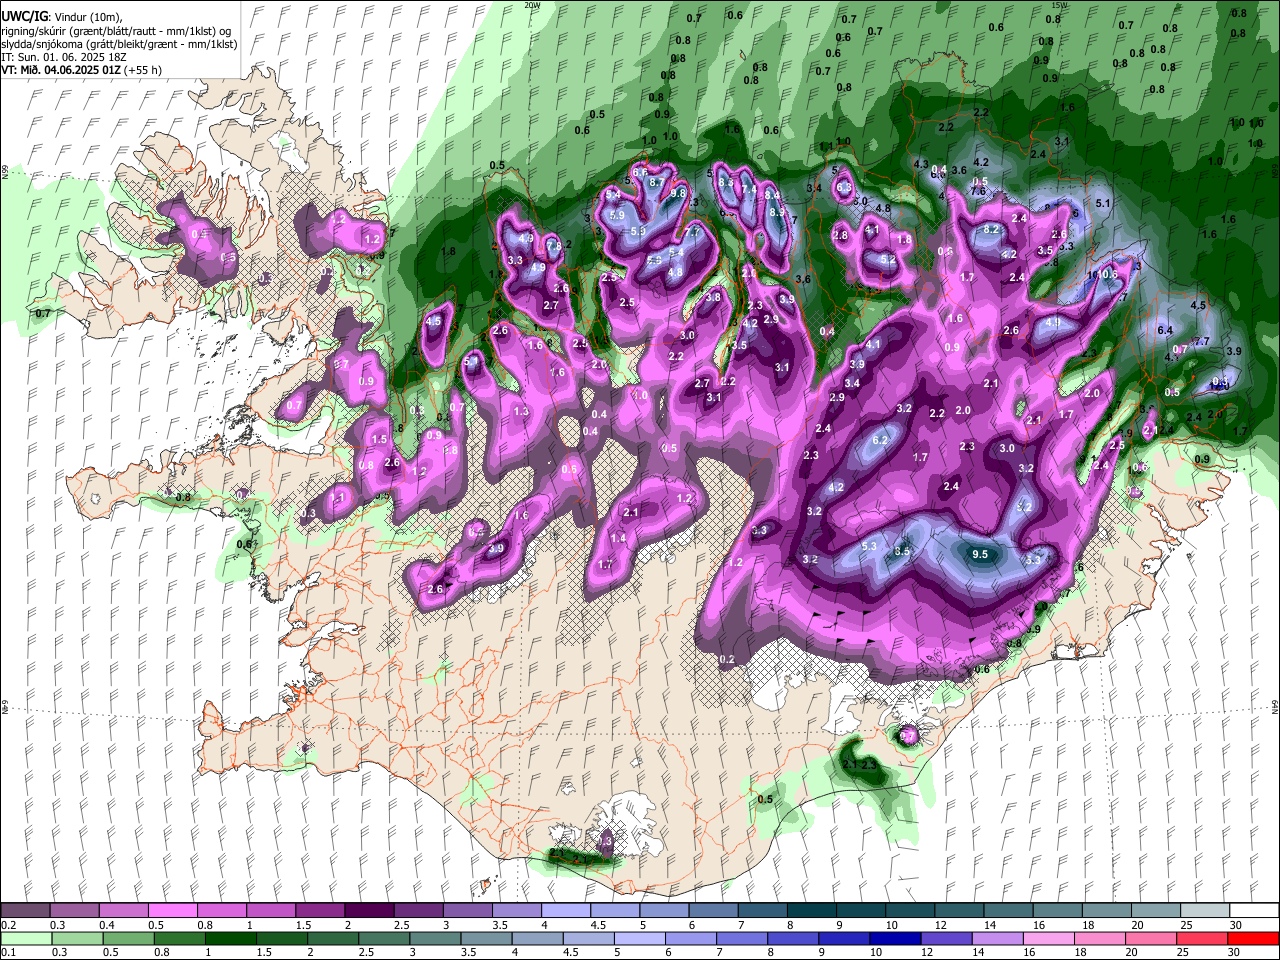Click the 'VT: Mið. 04.06.2025 01Z' valid time
1280x960 pixels.
pyautogui.click(x=62, y=70)
